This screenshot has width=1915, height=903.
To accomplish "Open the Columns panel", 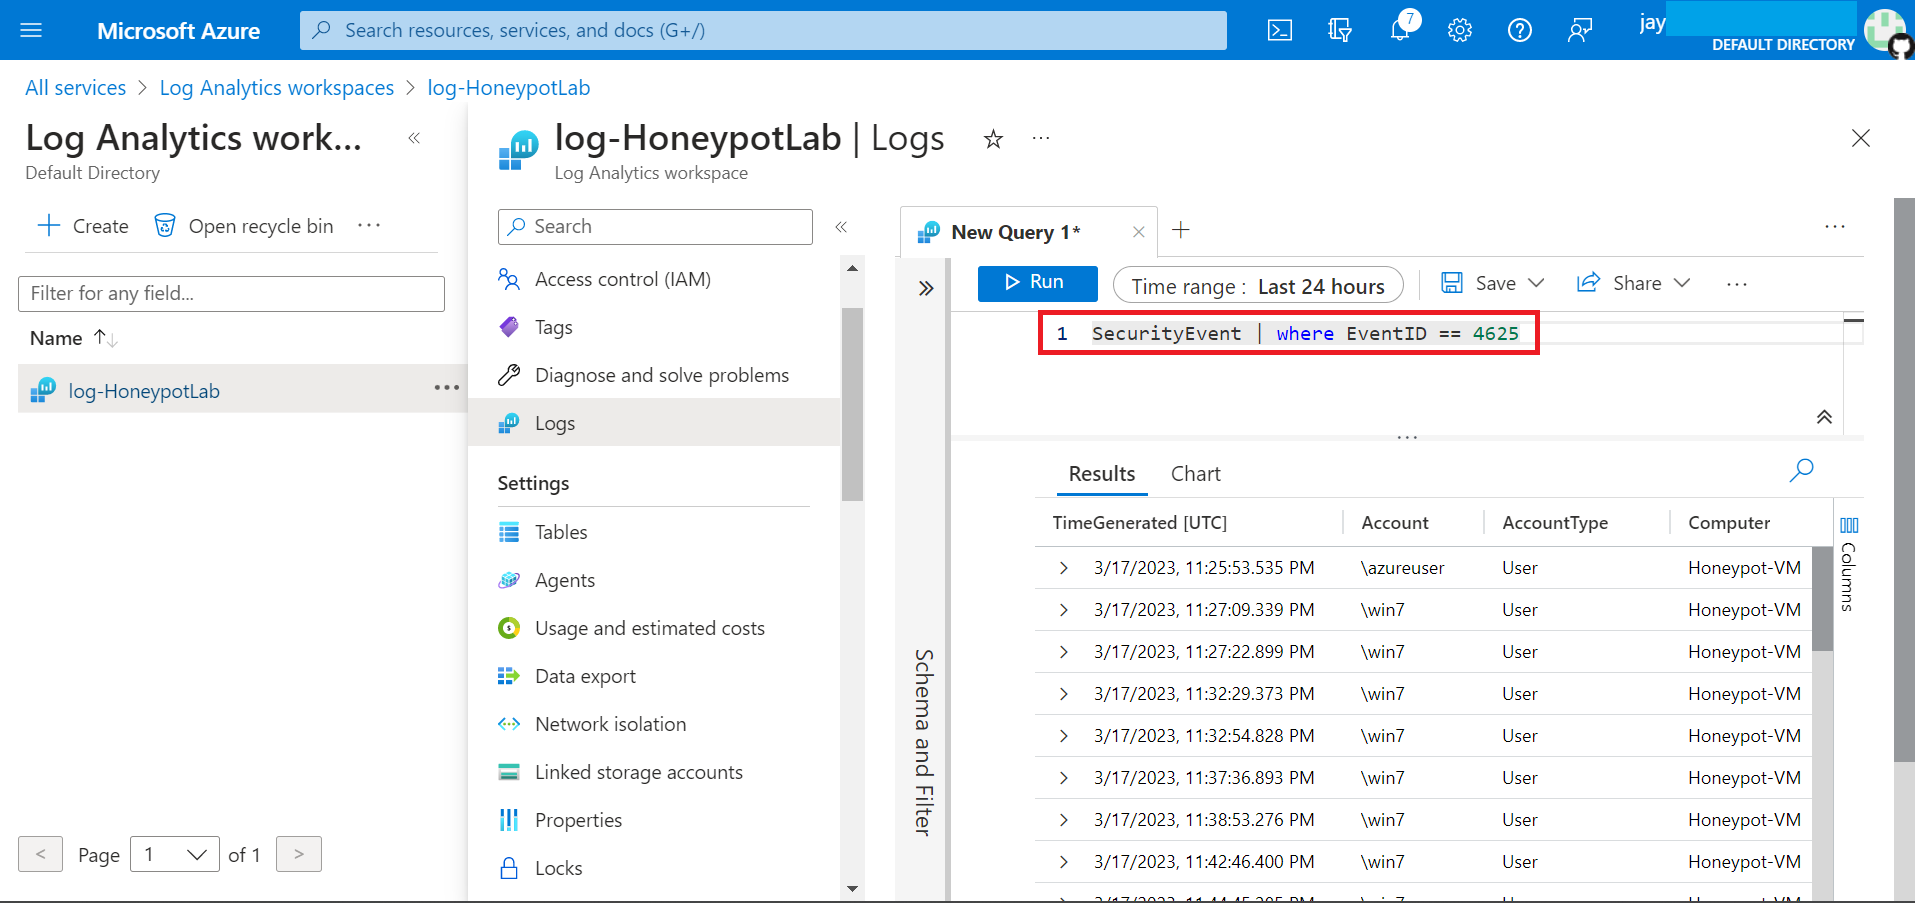I will 1849,563.
